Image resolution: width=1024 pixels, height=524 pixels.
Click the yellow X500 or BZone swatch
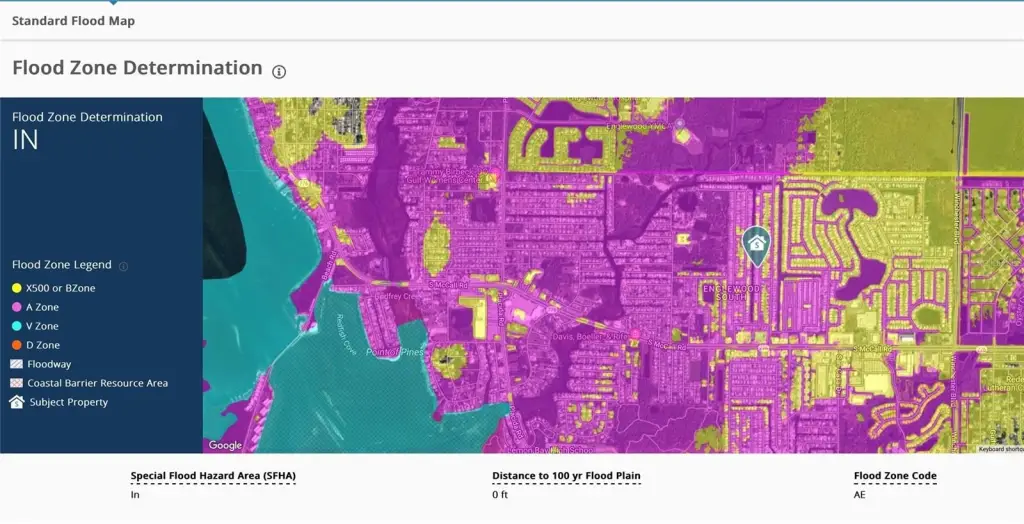point(17,288)
